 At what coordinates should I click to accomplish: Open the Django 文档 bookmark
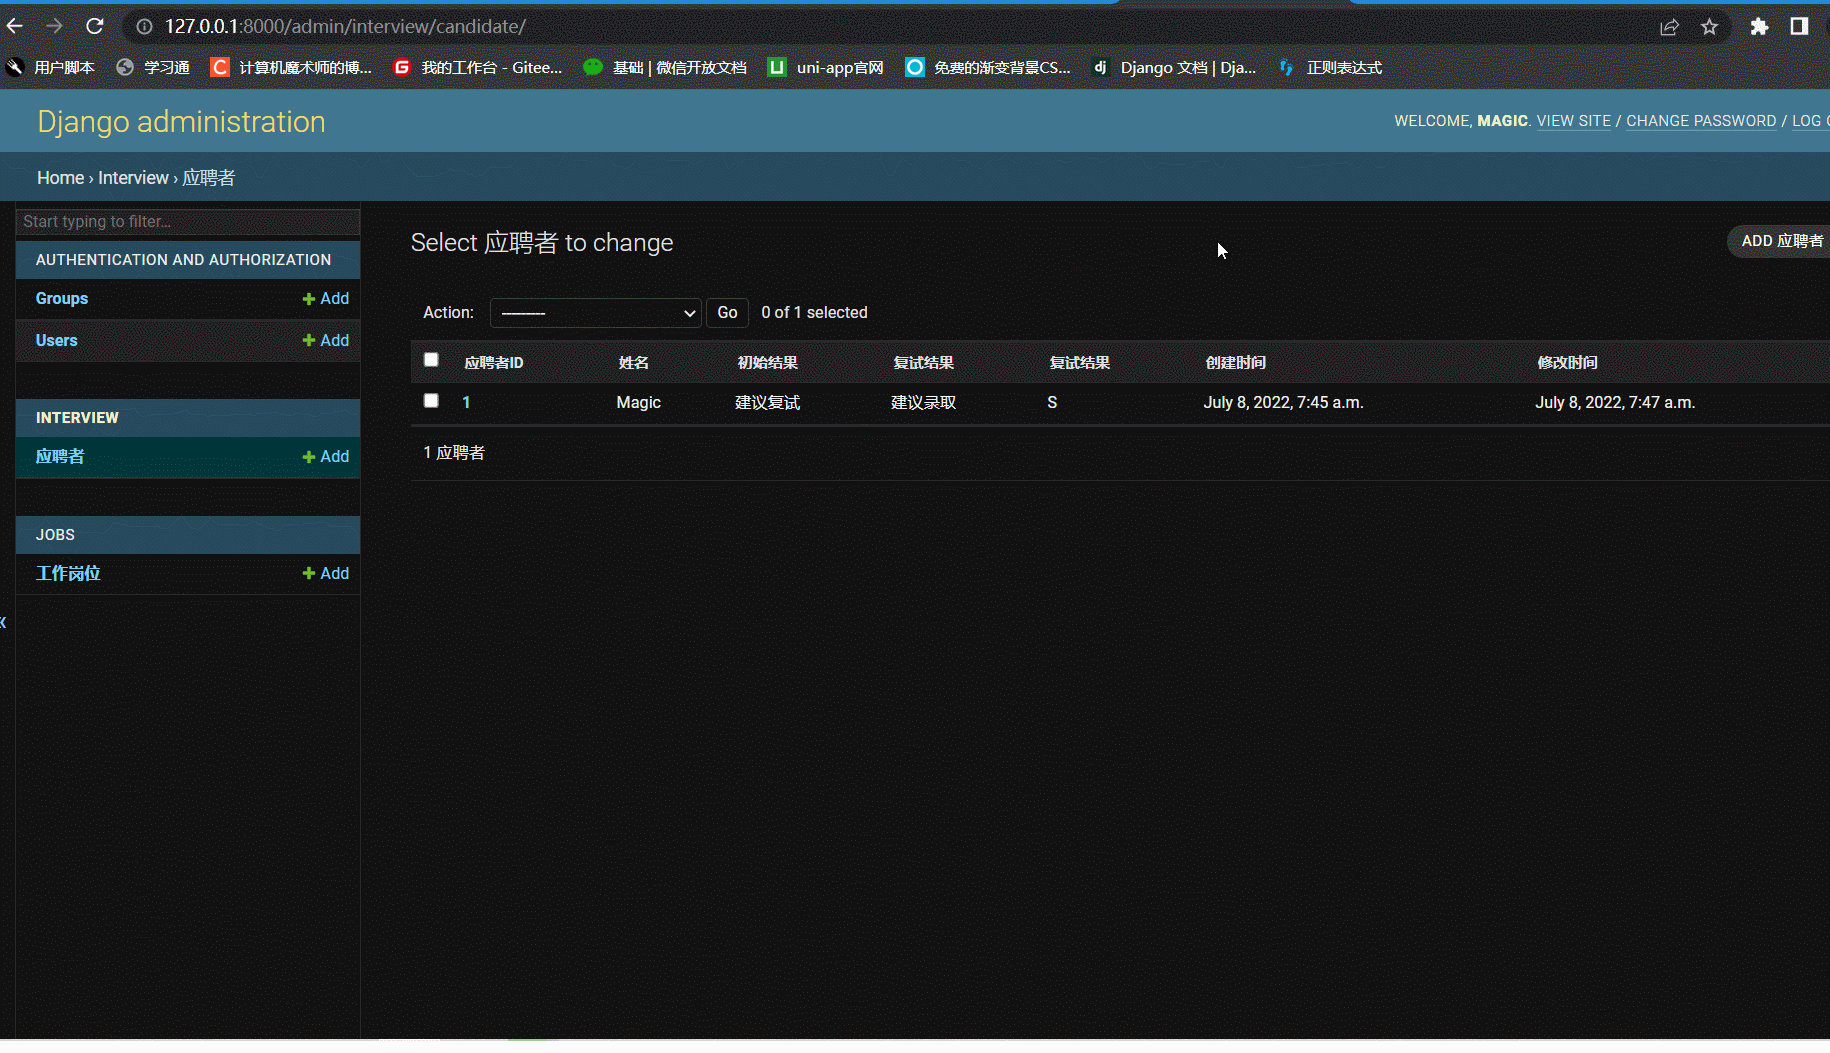pyautogui.click(x=1174, y=67)
